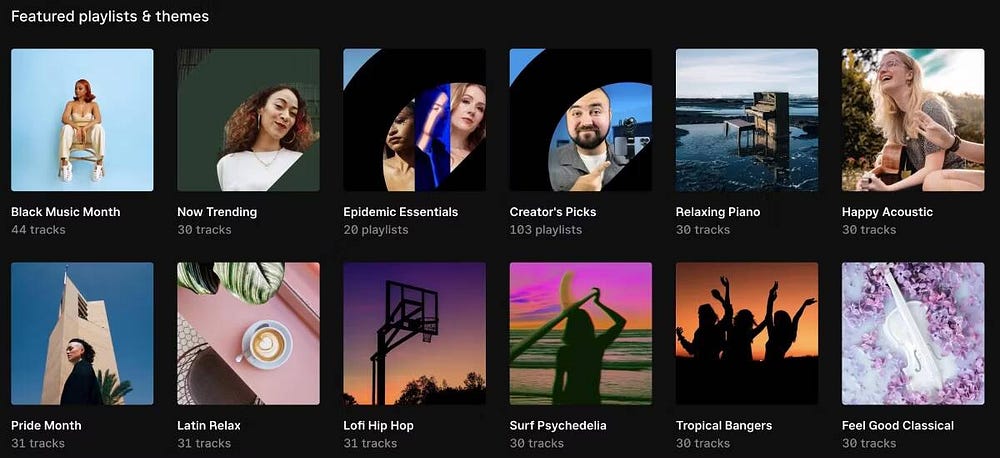This screenshot has width=1000, height=458.
Task: Select the Pride Month playlist cover
Action: [82, 334]
